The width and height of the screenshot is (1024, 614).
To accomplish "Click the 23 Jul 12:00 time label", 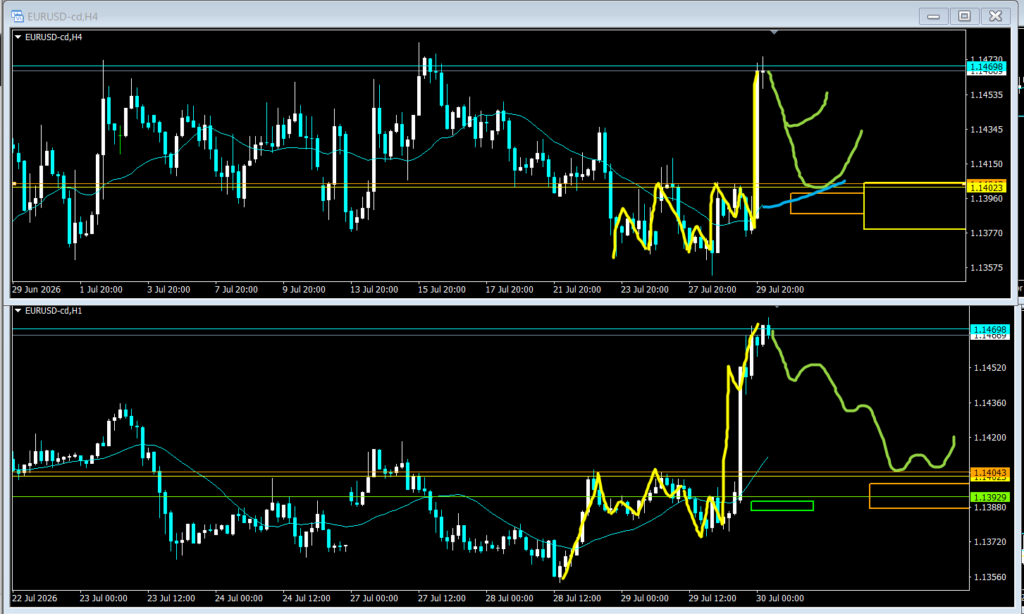I will 171,598.
